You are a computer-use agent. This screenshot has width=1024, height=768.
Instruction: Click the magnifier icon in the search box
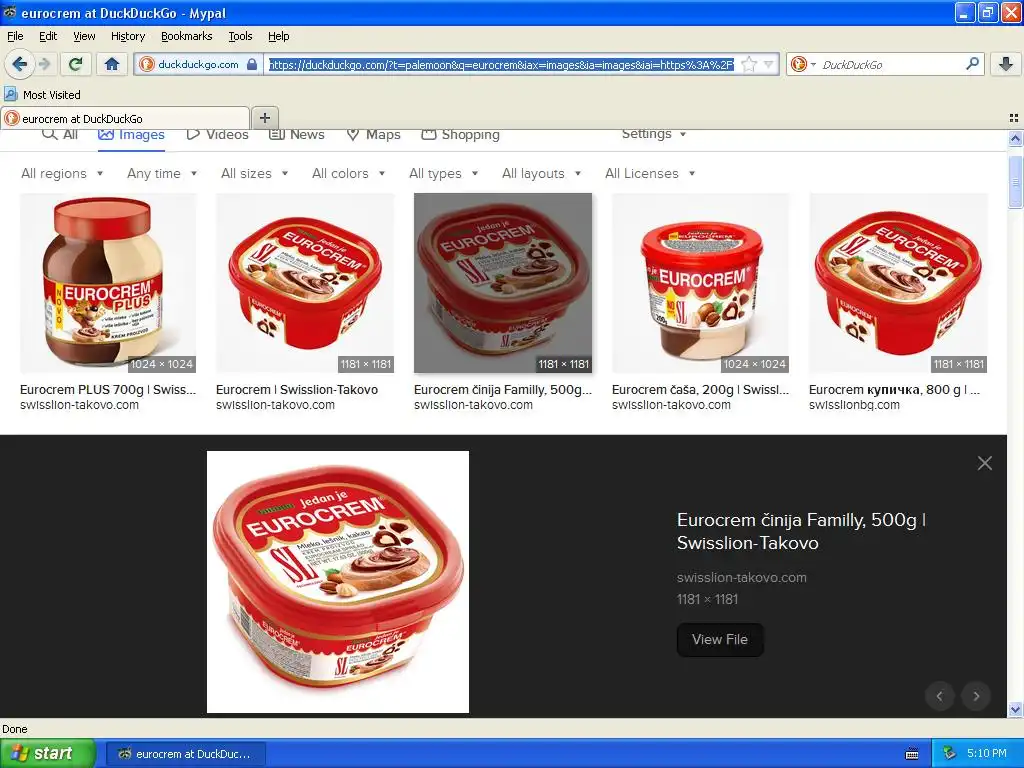pyautogui.click(x=972, y=63)
